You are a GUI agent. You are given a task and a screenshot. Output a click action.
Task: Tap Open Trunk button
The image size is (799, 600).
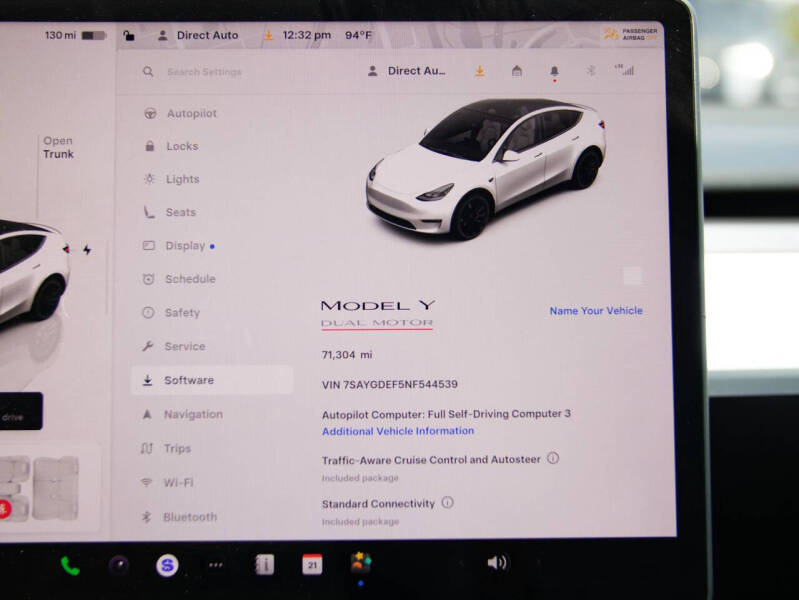click(58, 147)
